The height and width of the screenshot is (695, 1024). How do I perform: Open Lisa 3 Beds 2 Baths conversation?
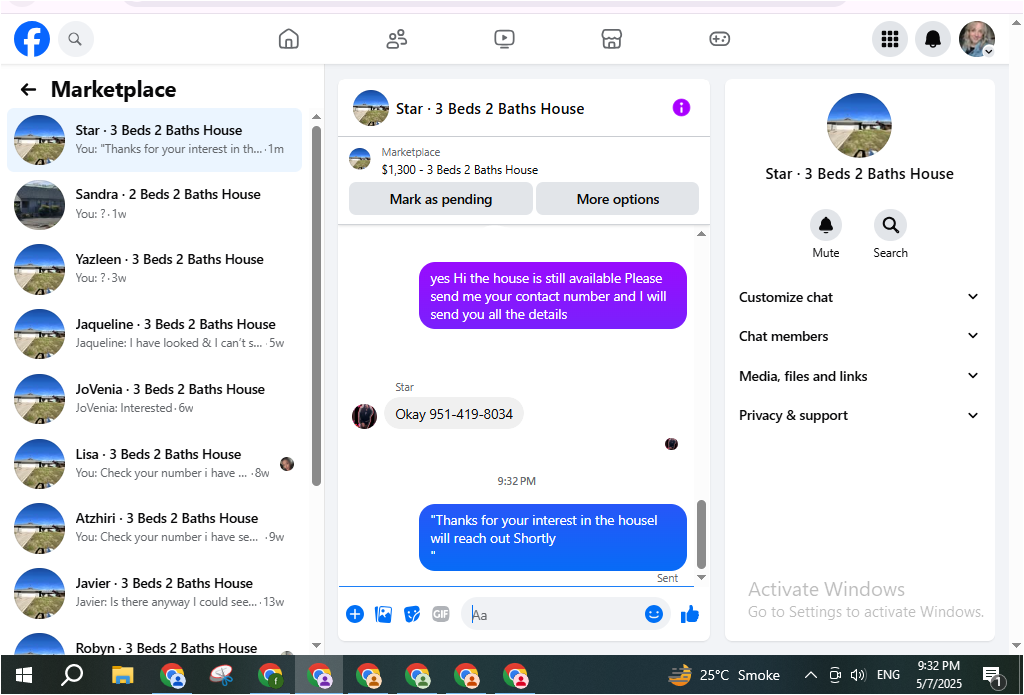pyautogui.click(x=155, y=464)
